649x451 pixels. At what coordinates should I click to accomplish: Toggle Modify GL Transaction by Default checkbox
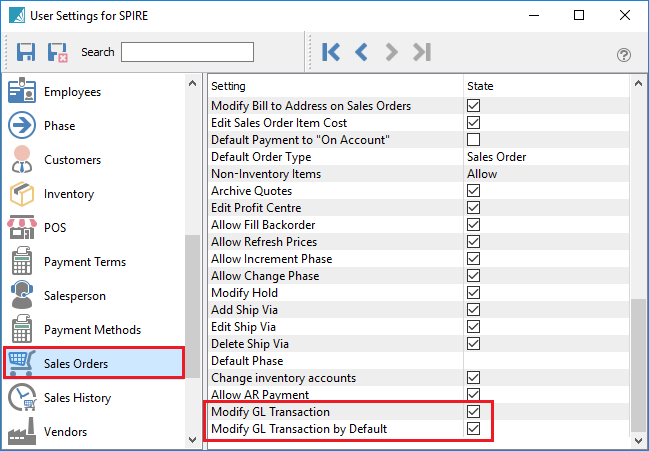474,428
